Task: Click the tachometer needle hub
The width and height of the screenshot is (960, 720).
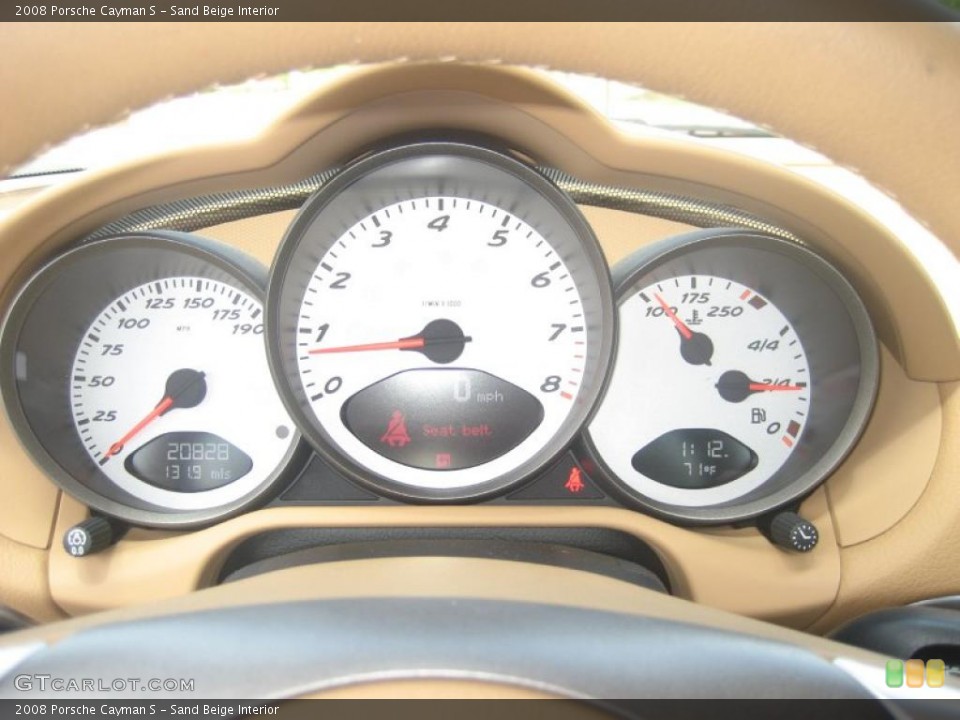Action: coord(443,341)
